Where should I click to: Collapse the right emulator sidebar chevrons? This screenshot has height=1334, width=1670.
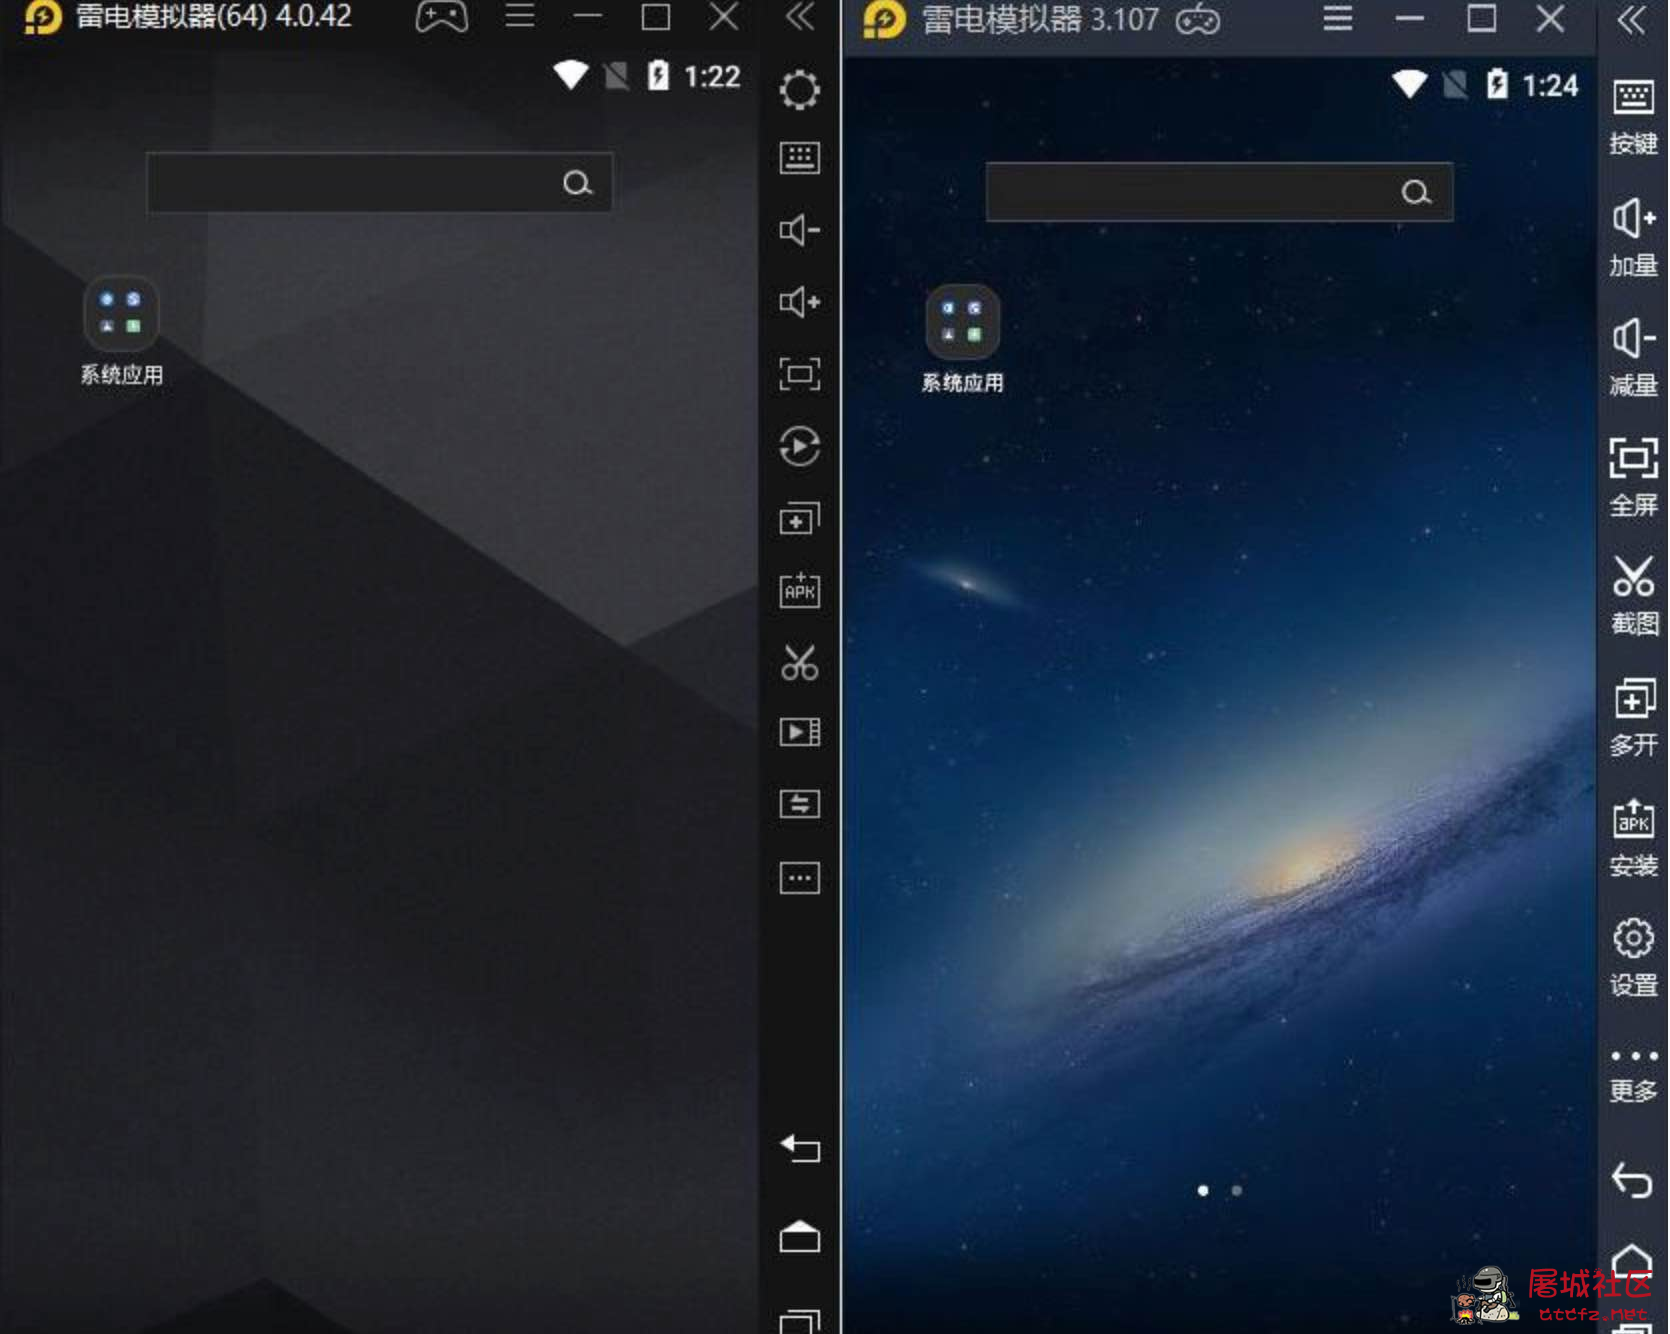pyautogui.click(x=1632, y=19)
